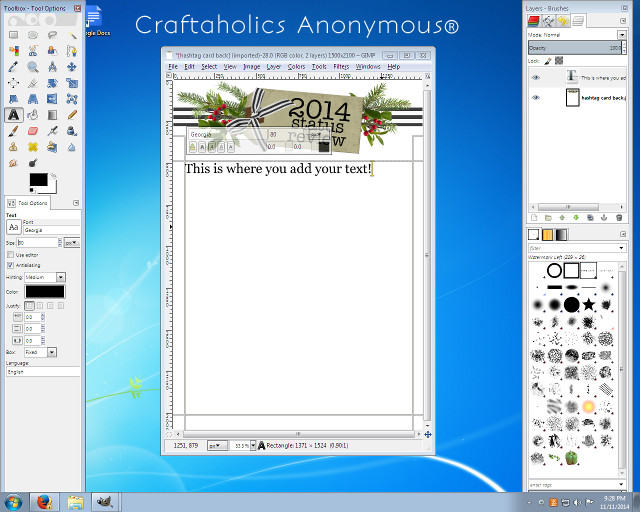Create a new layer in Layers panel
The height and width of the screenshot is (512, 640).
pyautogui.click(x=534, y=218)
